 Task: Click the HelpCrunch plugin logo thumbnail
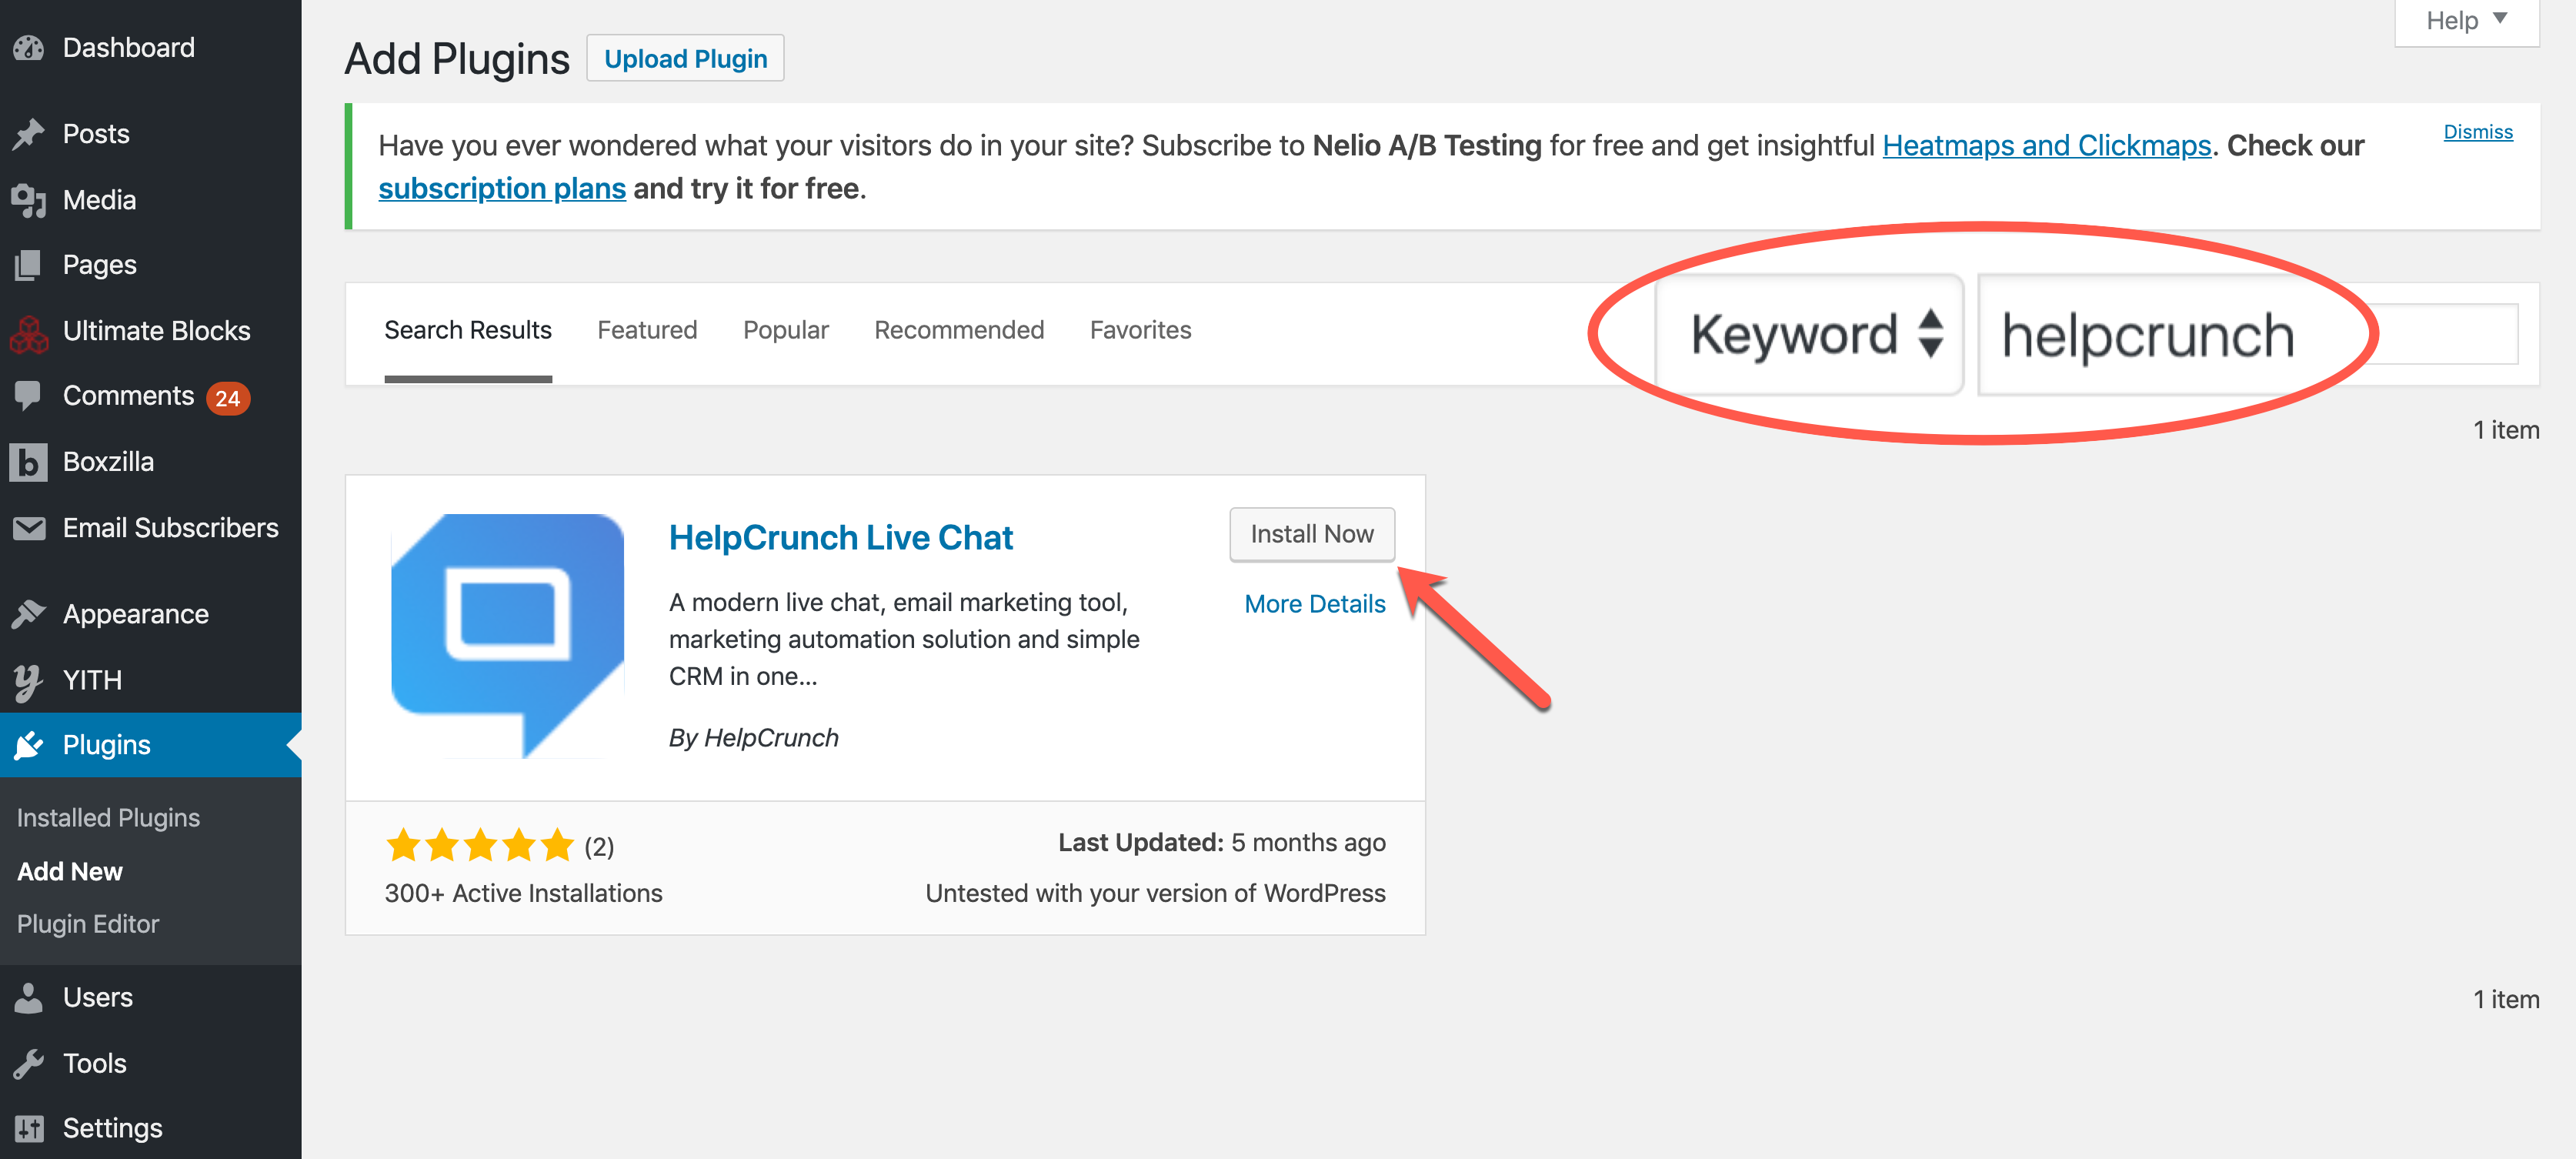coord(507,636)
